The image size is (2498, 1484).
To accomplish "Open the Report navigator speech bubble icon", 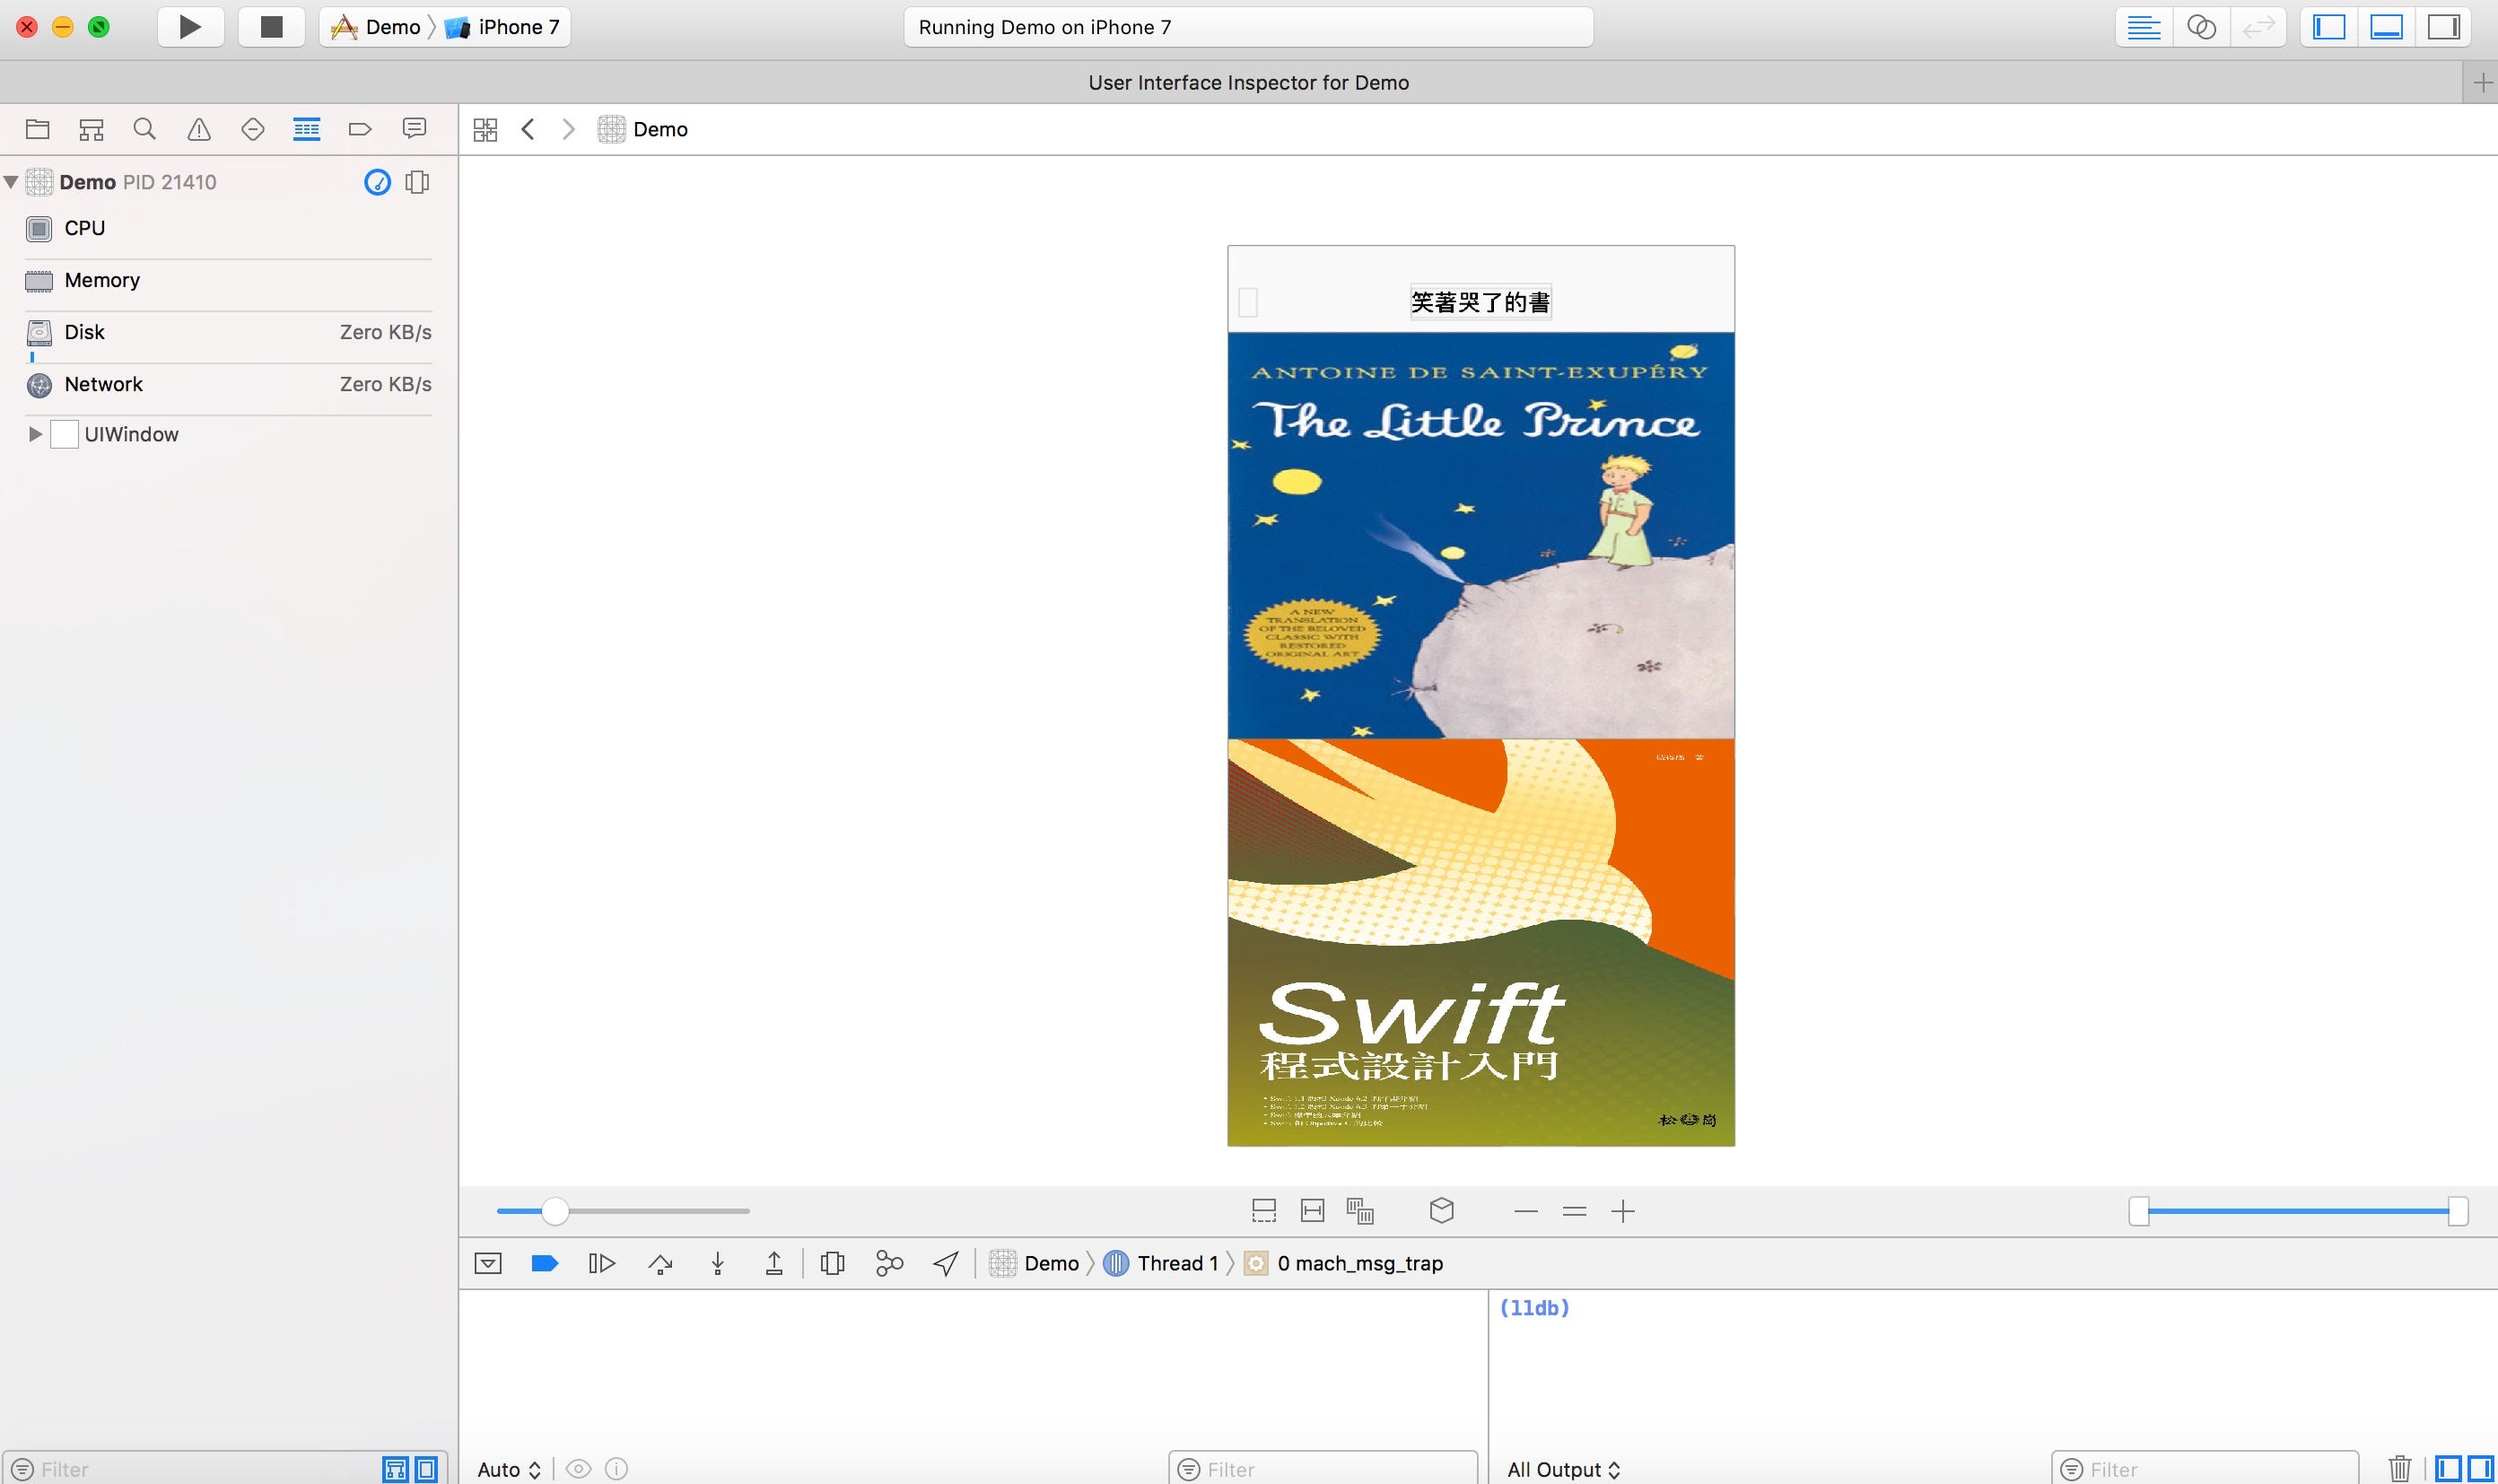I will pos(414,128).
